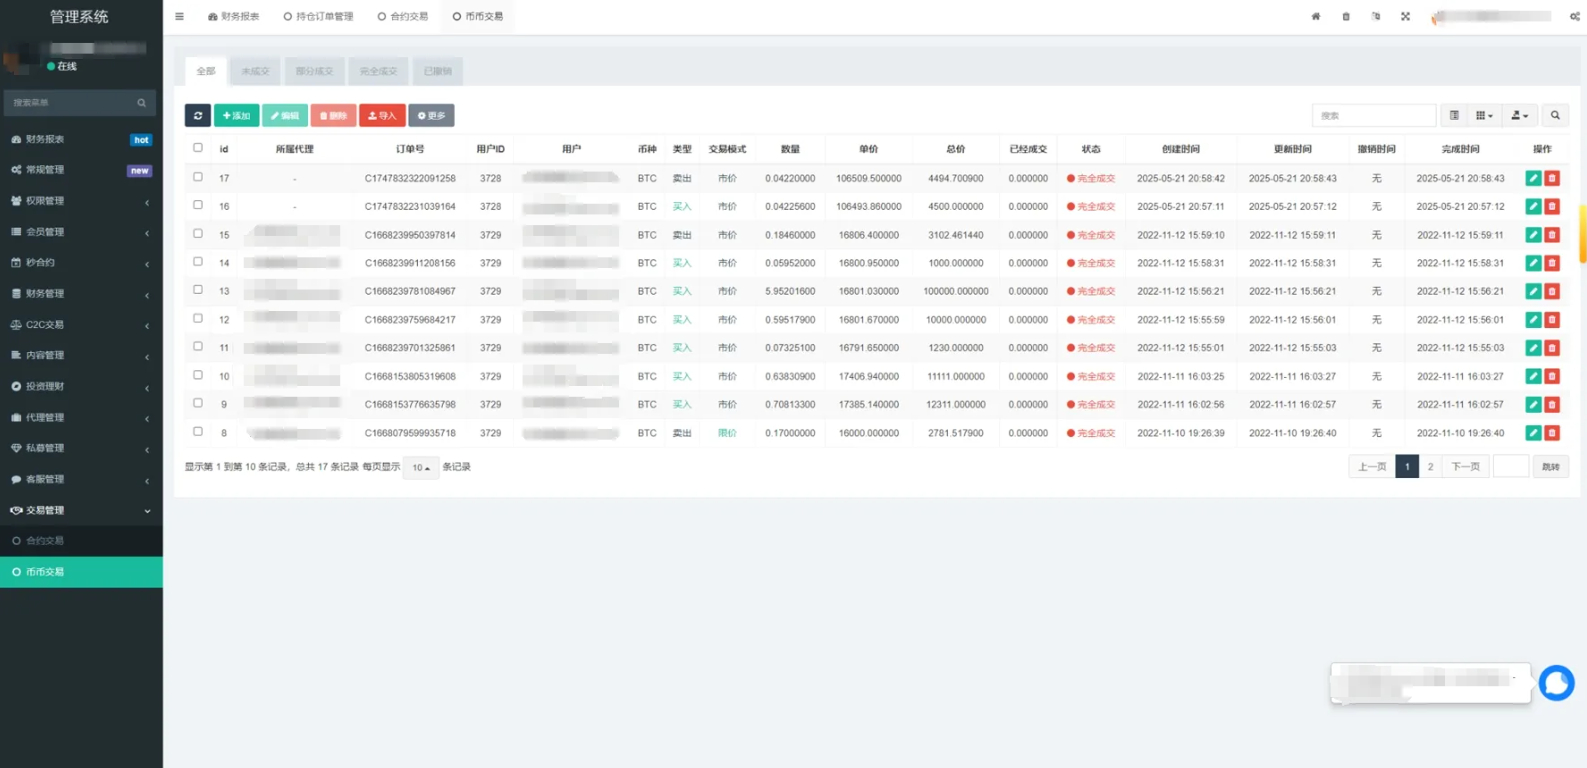Click the settings gears icon top right
The image size is (1587, 768).
click(1574, 16)
